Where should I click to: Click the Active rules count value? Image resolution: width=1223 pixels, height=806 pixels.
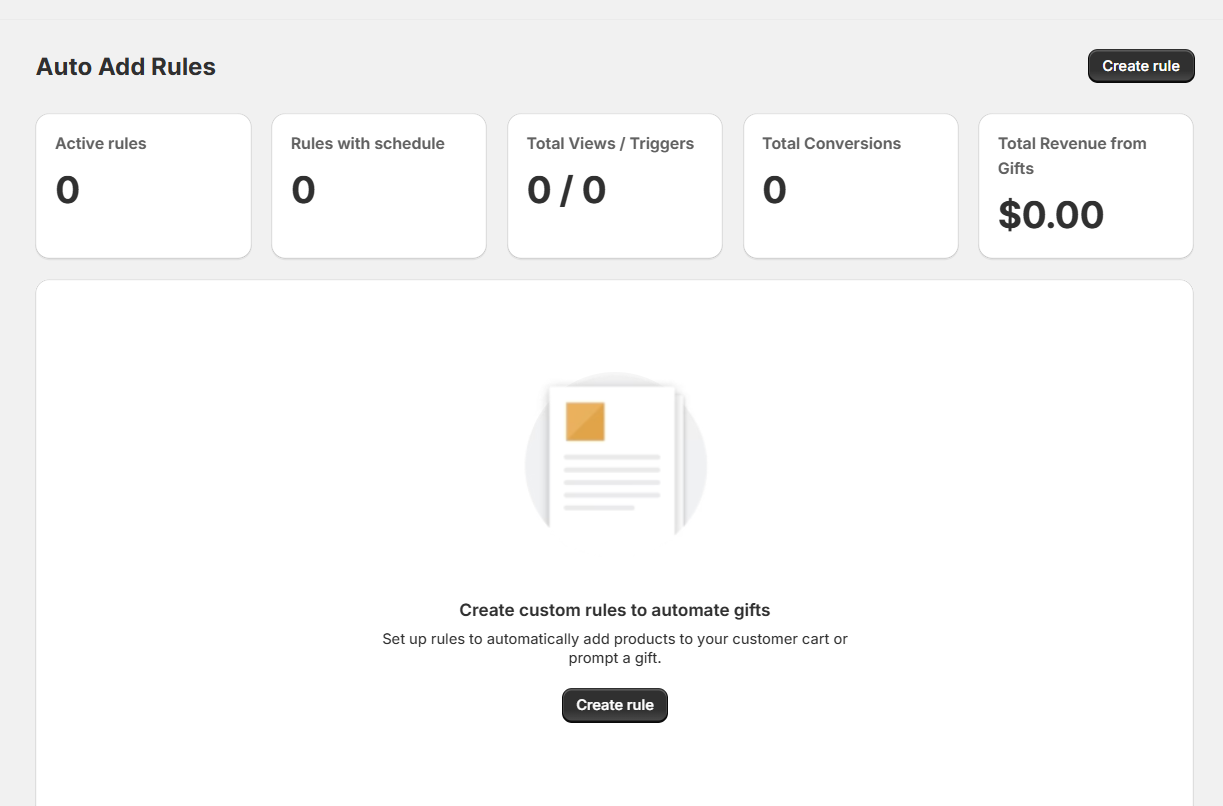pos(68,190)
